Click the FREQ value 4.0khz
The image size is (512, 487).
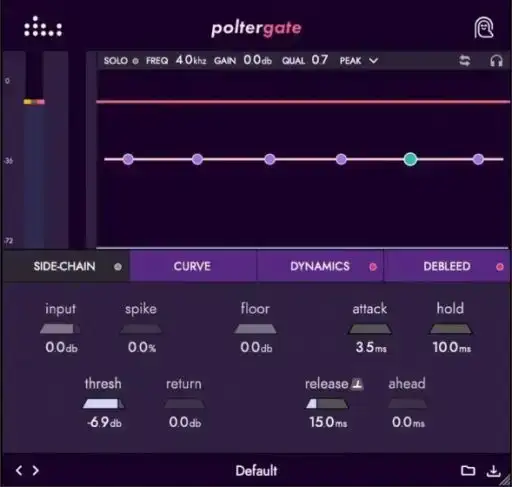pyautogui.click(x=191, y=60)
